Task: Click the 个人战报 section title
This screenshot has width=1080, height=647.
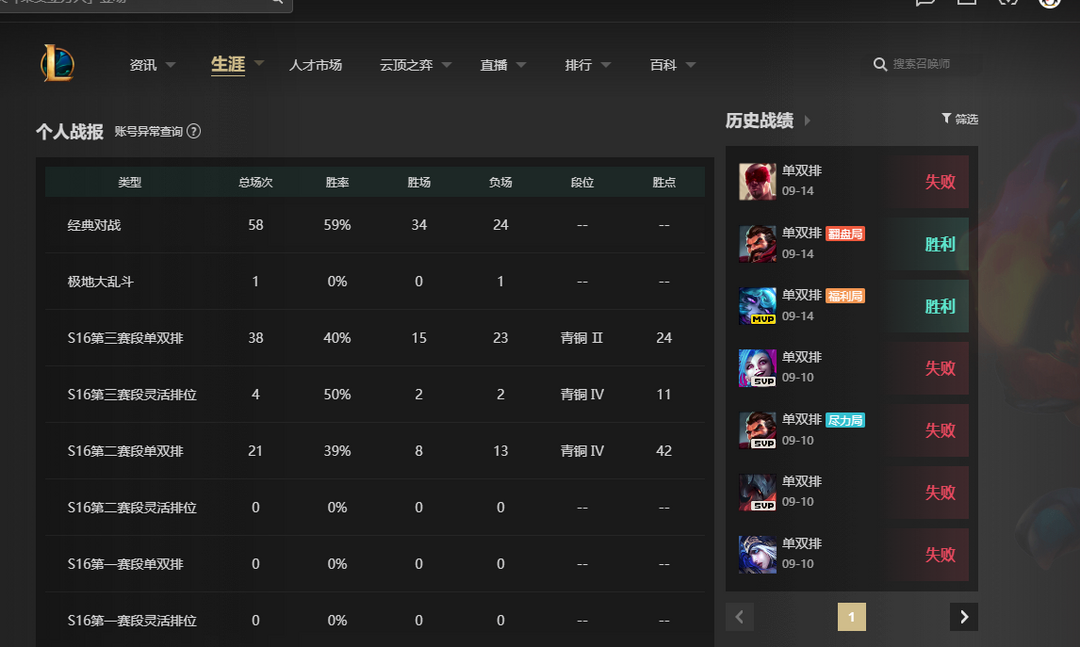Action: click(x=70, y=132)
